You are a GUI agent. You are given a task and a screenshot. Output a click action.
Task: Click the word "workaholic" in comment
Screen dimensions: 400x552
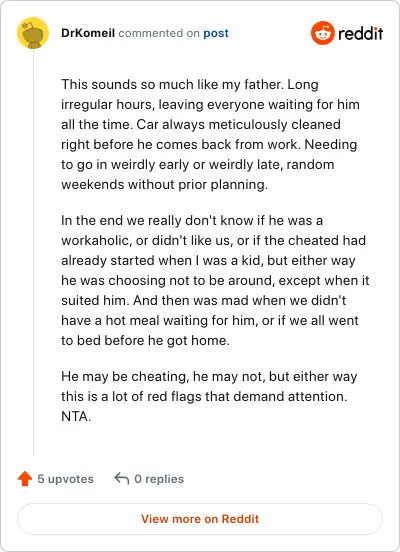(96, 240)
